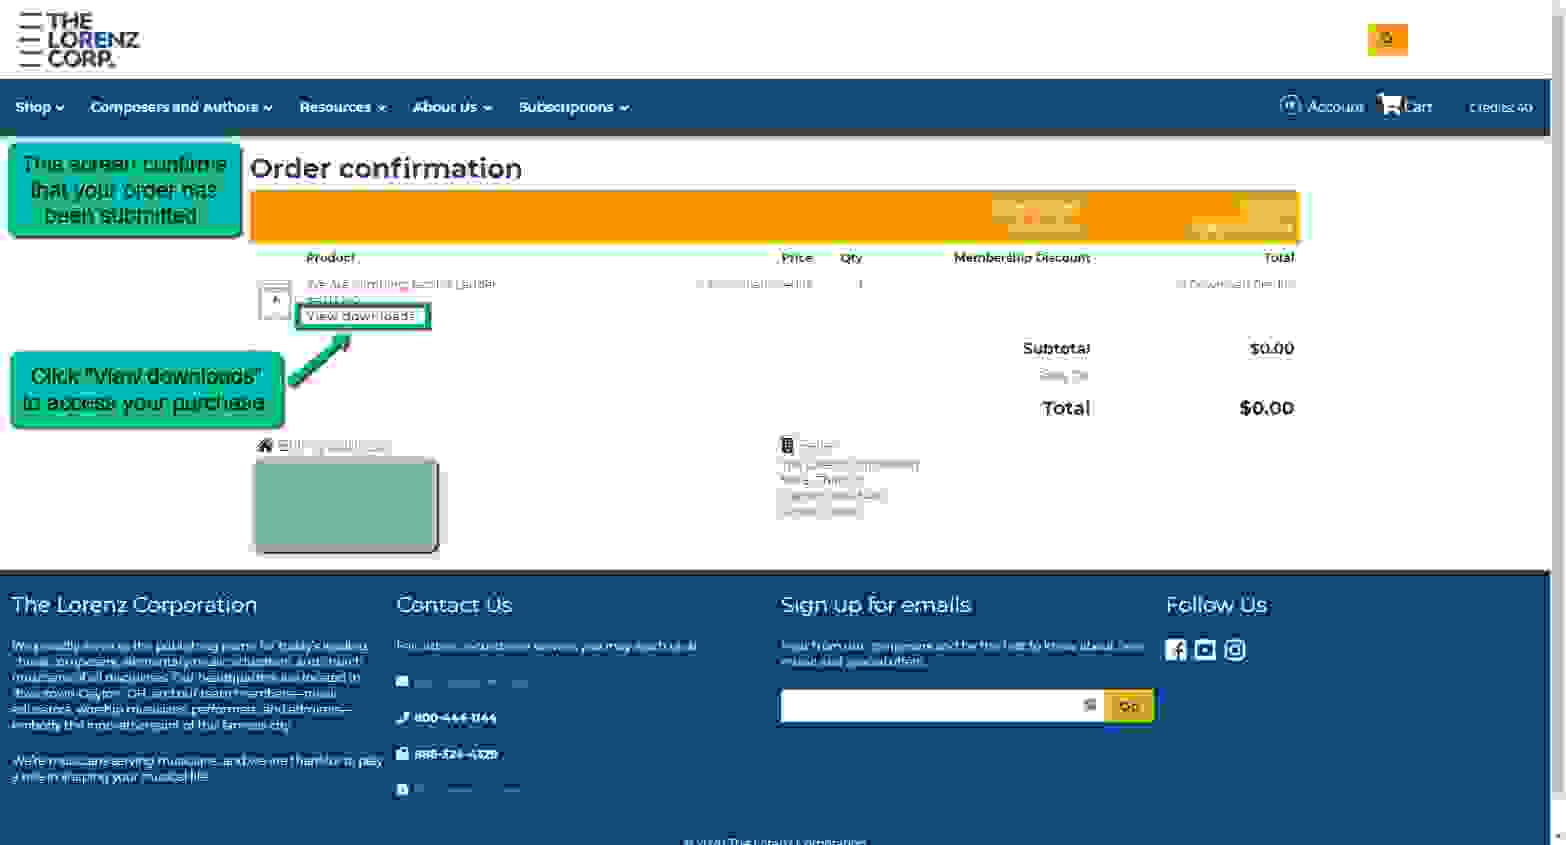
Task: Click the fax number starting with 888
Action: click(x=455, y=754)
